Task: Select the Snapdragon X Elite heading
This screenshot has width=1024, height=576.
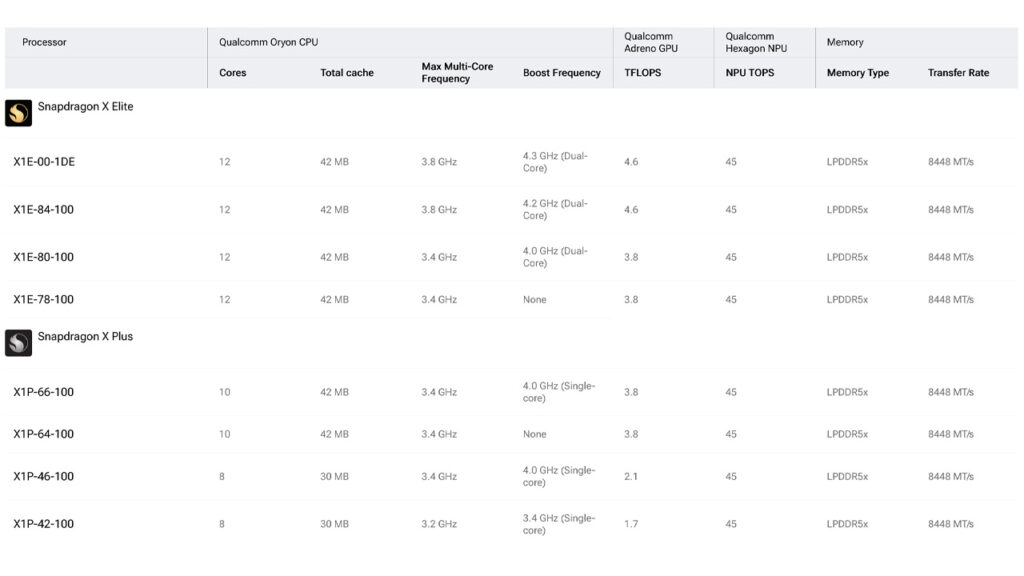Action: click(x=85, y=106)
